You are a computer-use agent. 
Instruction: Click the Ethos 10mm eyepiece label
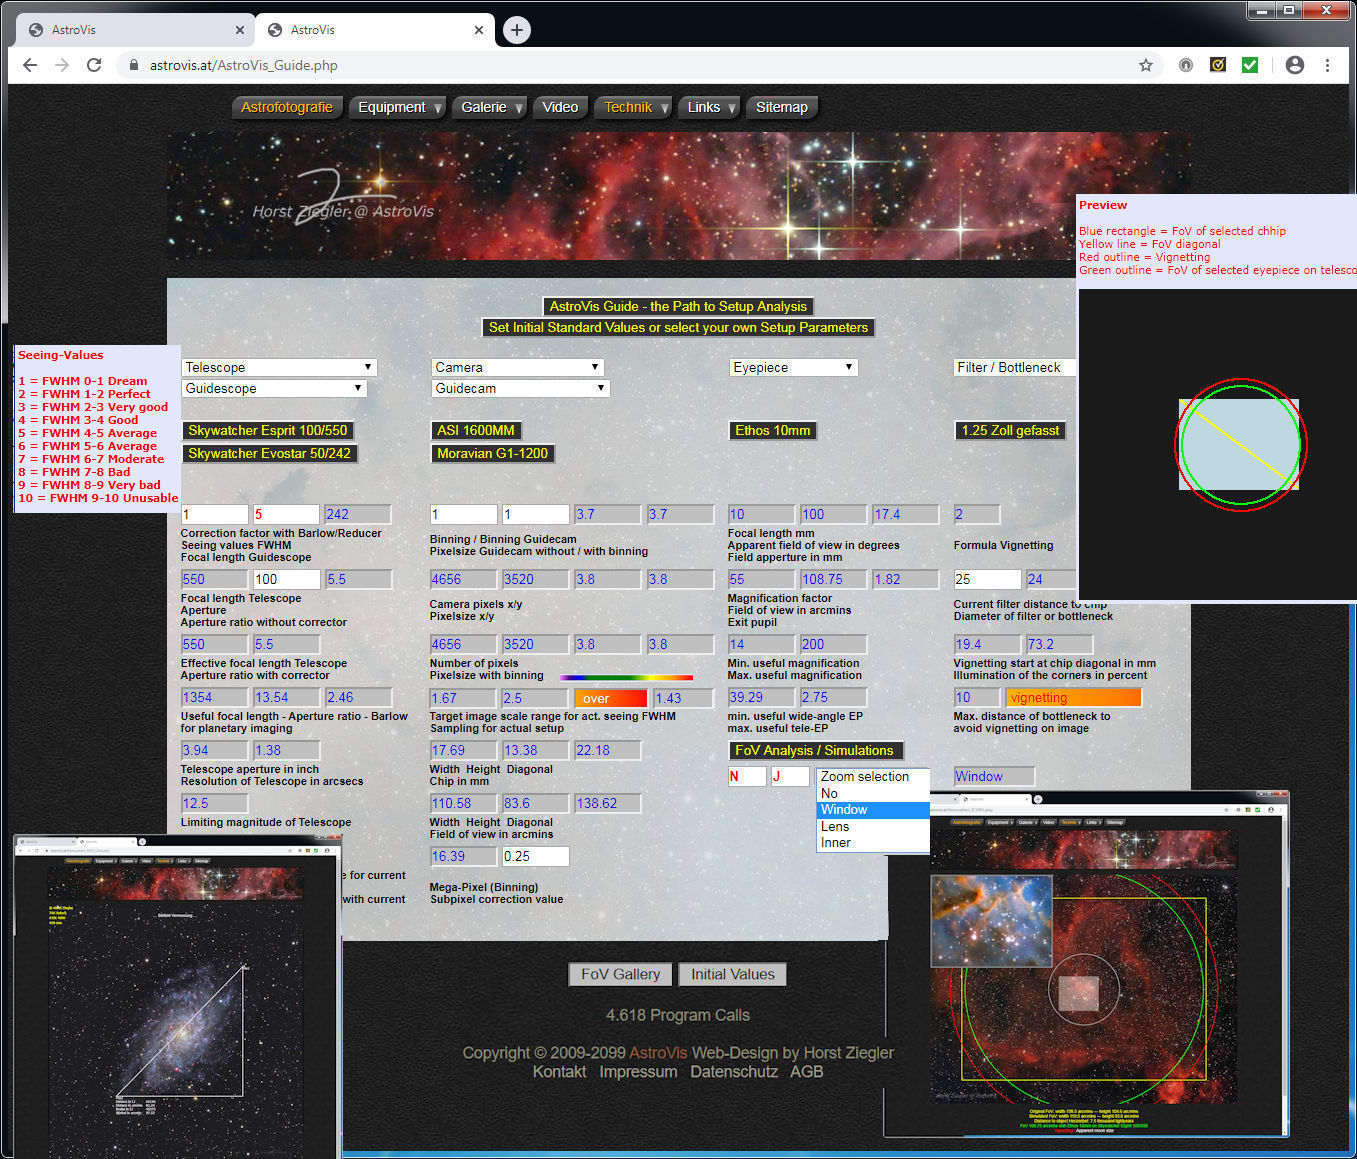[x=773, y=431]
